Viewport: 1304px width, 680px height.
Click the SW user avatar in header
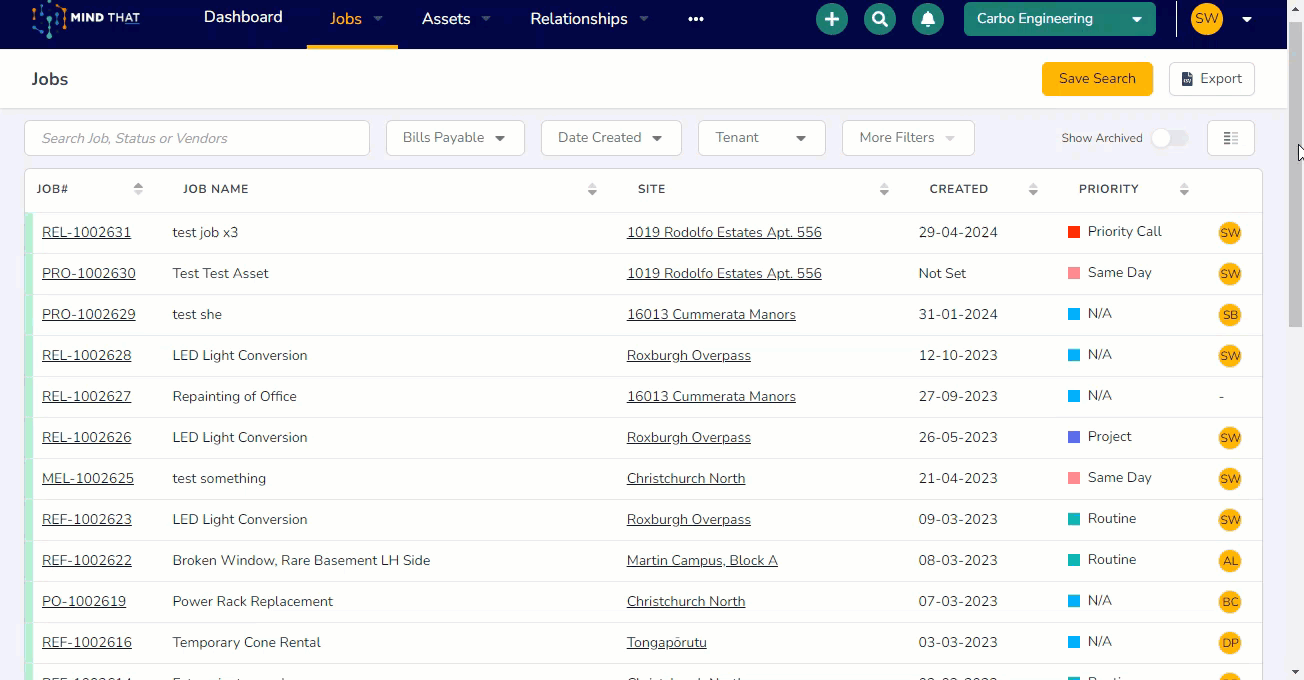1207,18
